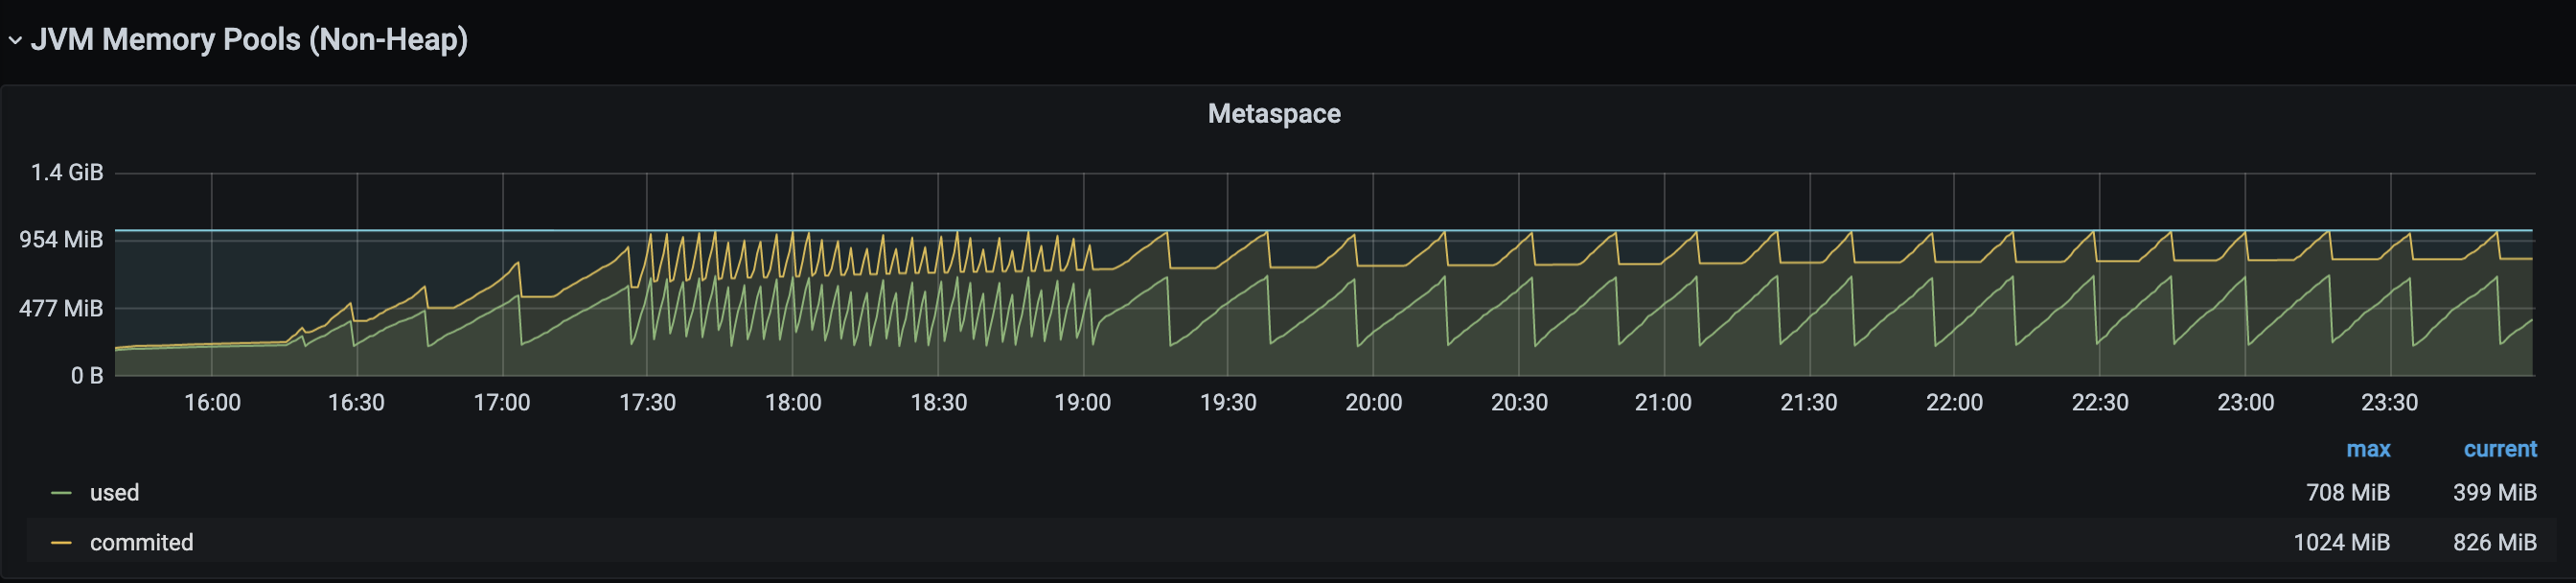Image resolution: width=2576 pixels, height=583 pixels.
Task: Select the 708 MiB max value
Action: [2347, 492]
